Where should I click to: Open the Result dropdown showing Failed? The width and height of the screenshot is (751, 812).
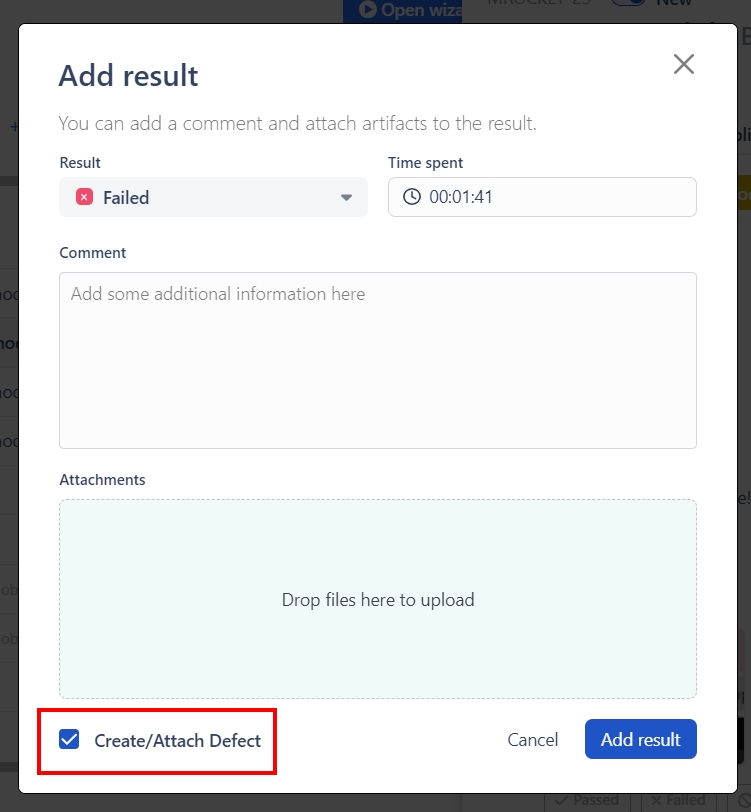pyautogui.click(x=213, y=198)
